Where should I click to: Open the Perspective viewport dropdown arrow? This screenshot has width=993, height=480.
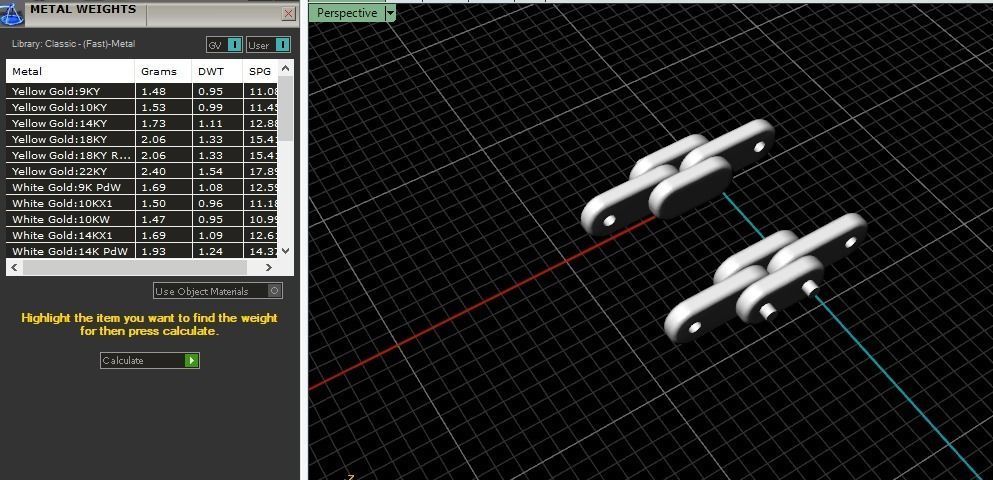click(390, 13)
